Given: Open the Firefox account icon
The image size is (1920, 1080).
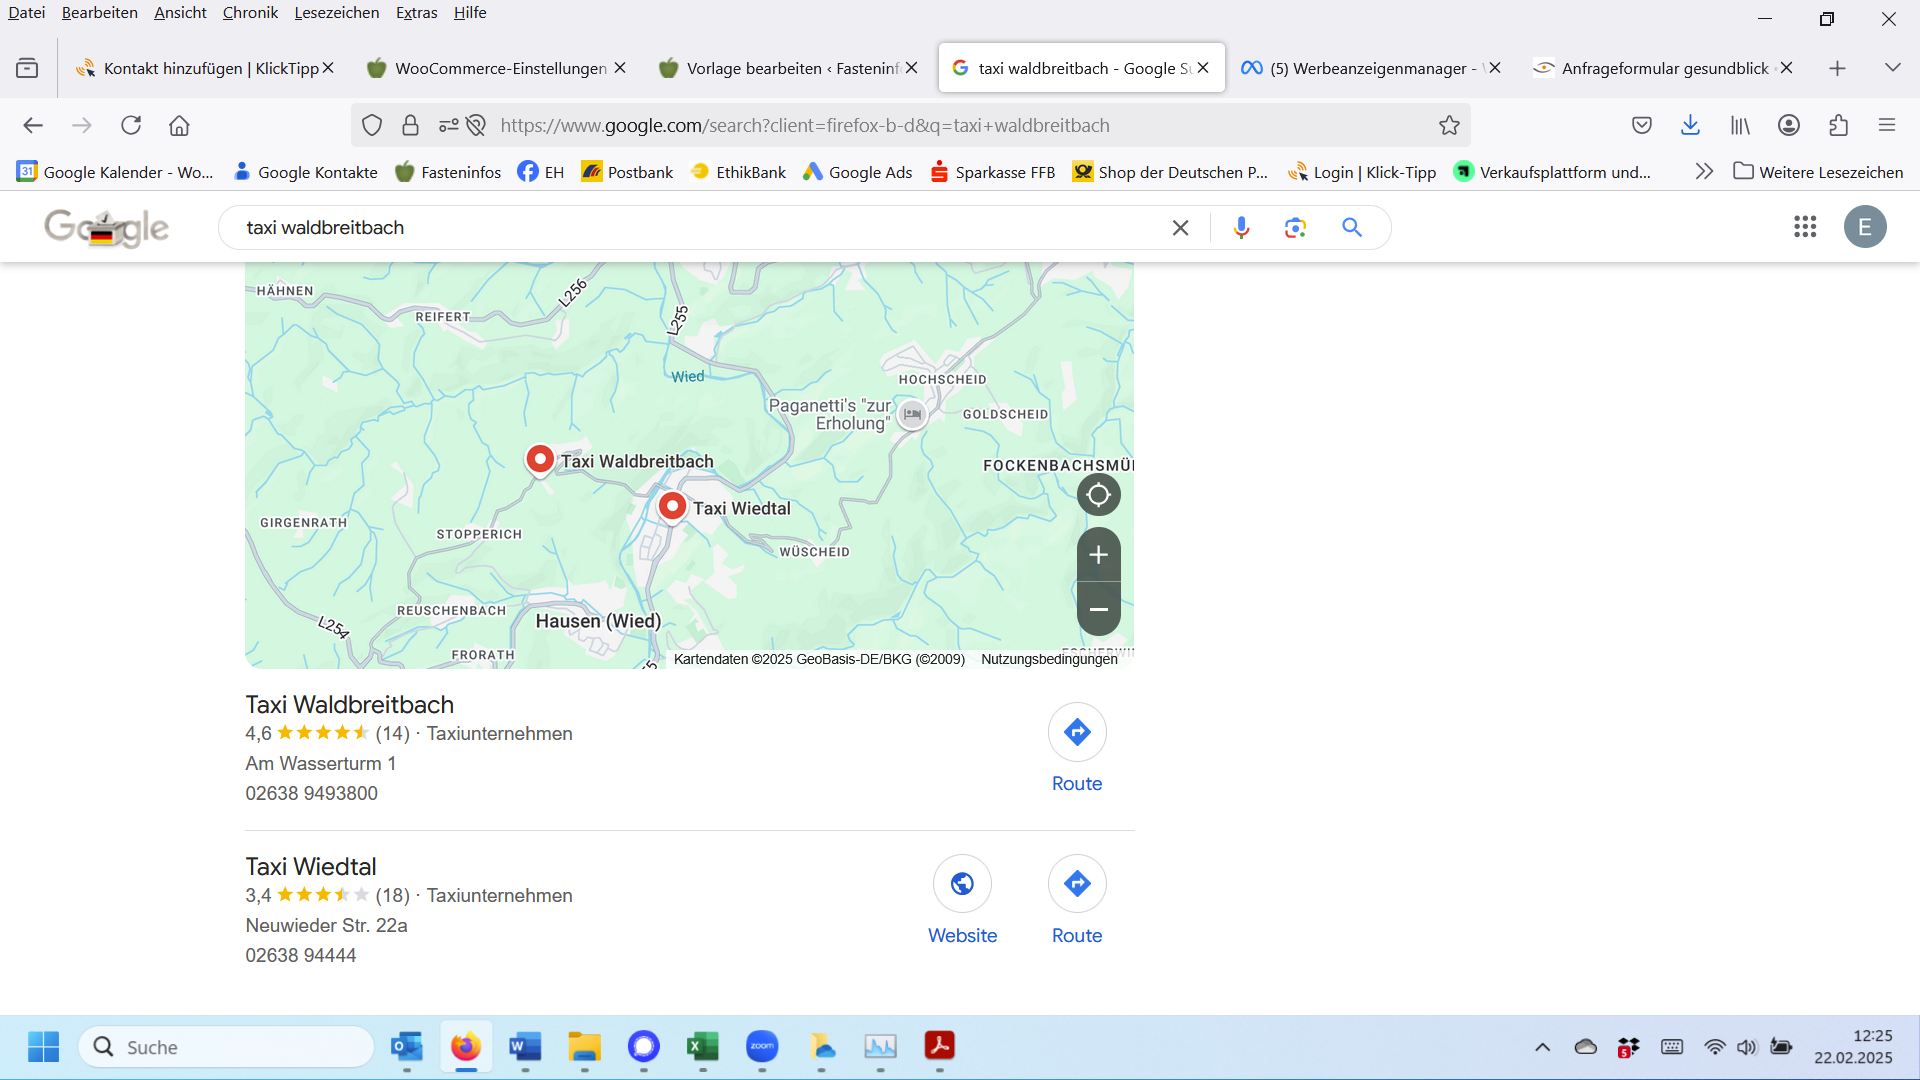Looking at the screenshot, I should [1789, 125].
